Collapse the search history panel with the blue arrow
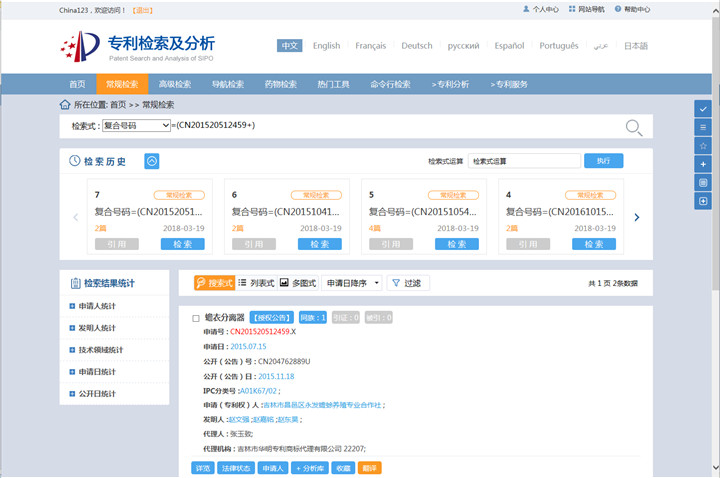 (x=152, y=161)
